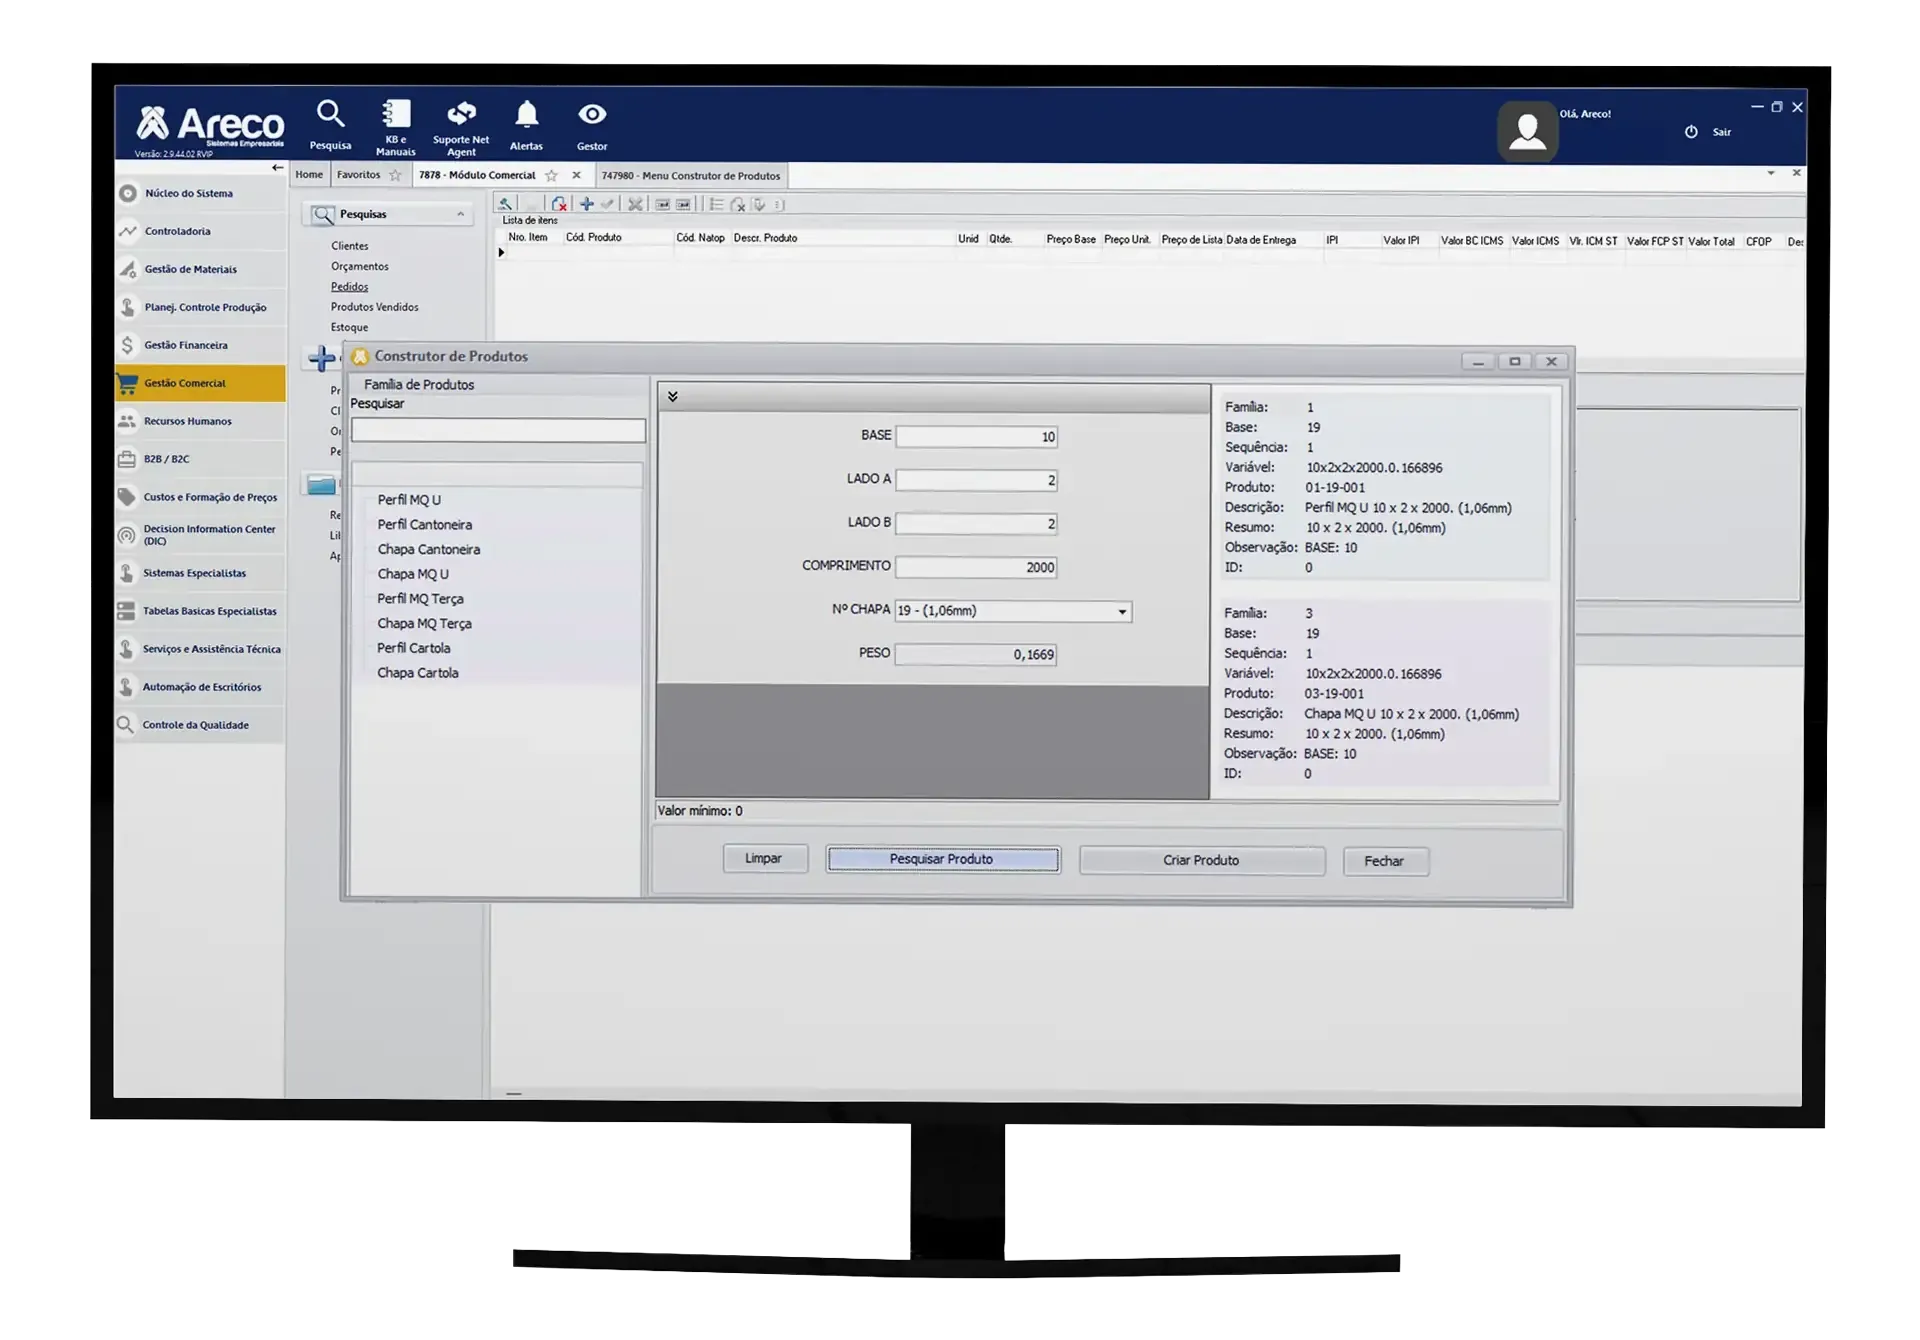
Task: Open the Alertas bell icon
Action: 527,115
